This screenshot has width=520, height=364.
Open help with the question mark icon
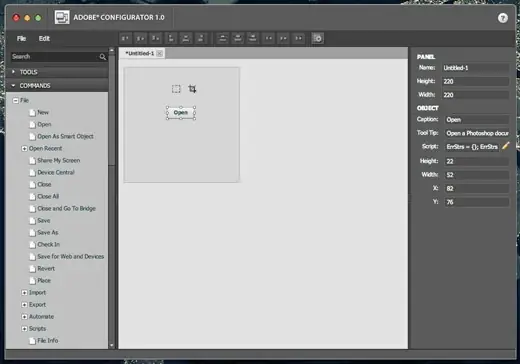click(503, 18)
